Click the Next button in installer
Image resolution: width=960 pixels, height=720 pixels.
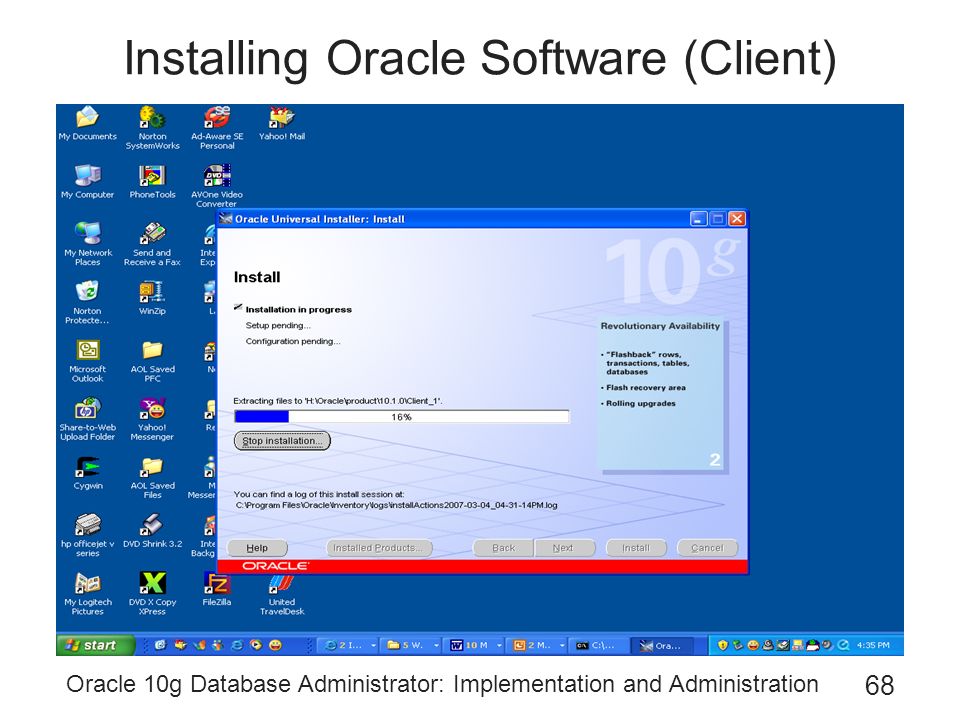(x=564, y=548)
